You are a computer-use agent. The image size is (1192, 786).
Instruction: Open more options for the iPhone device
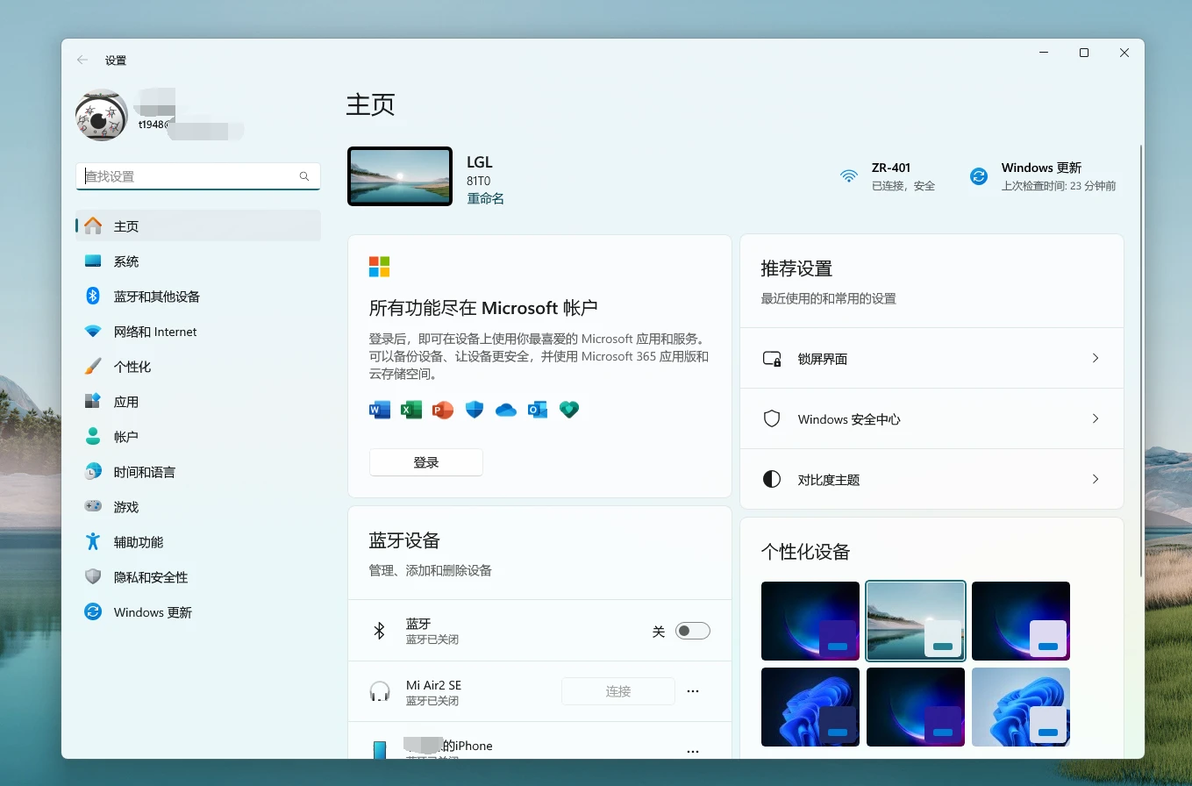pos(693,751)
